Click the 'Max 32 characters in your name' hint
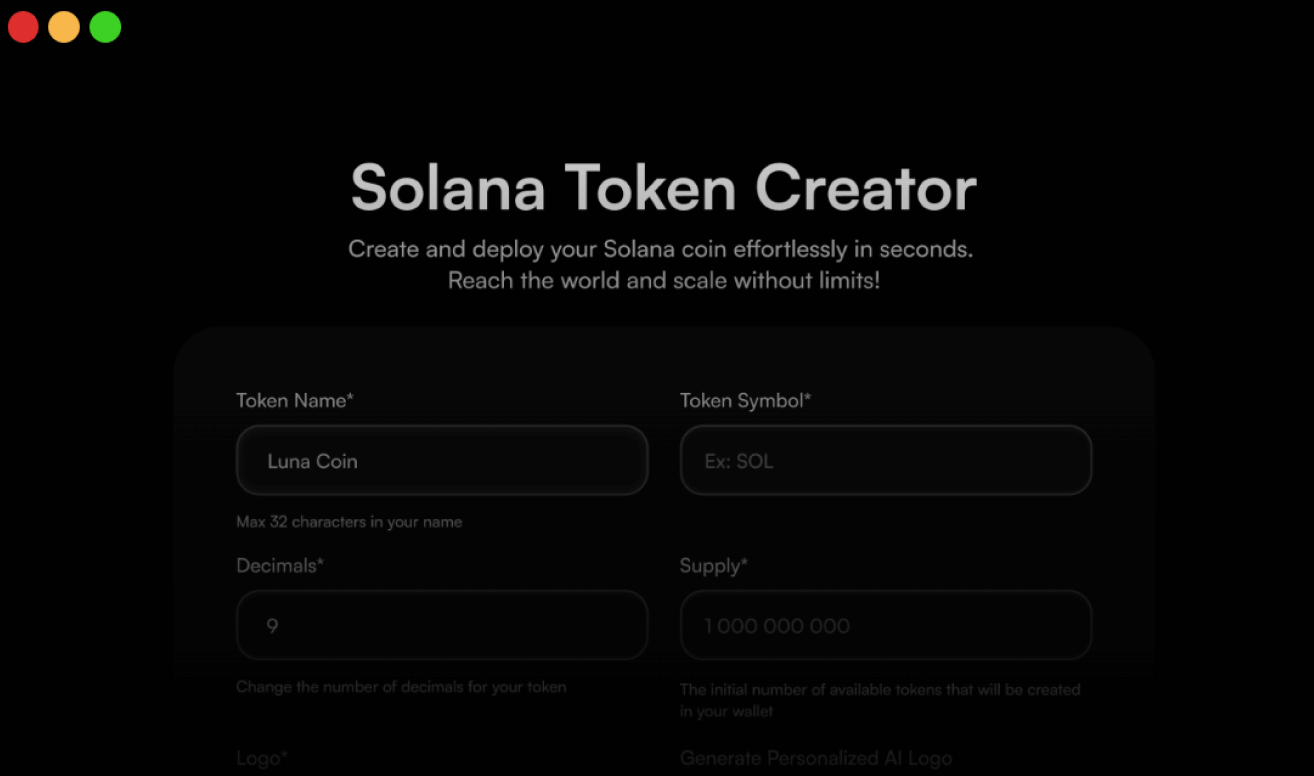1314x776 pixels. [x=349, y=522]
